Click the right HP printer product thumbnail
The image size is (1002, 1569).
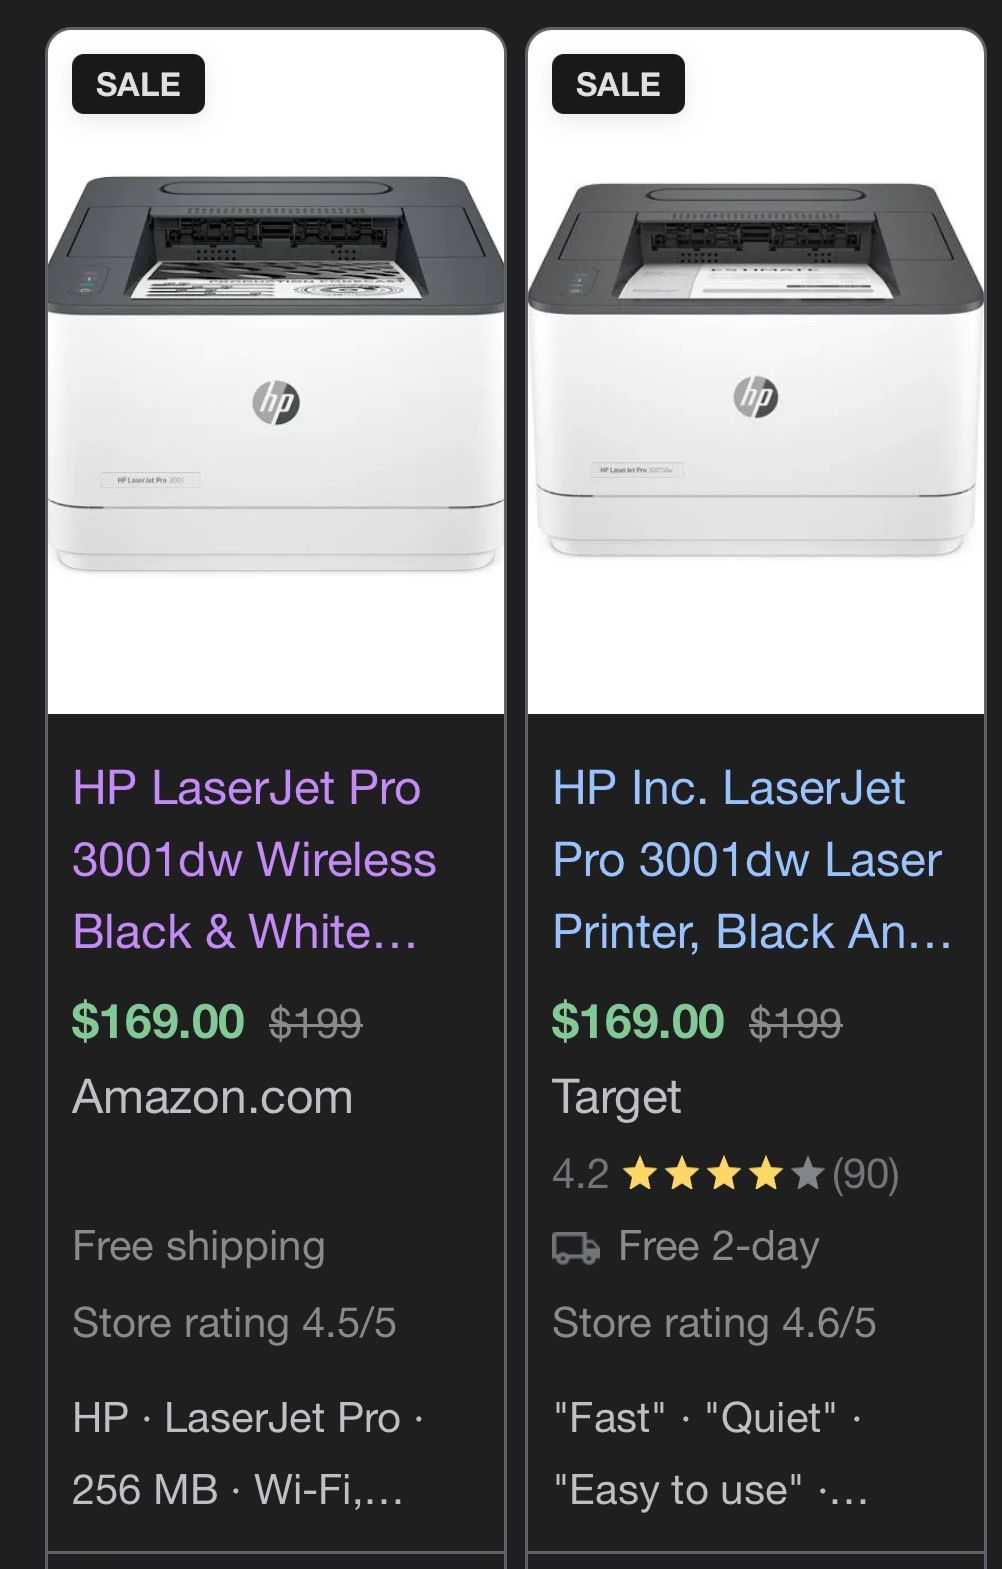point(755,370)
